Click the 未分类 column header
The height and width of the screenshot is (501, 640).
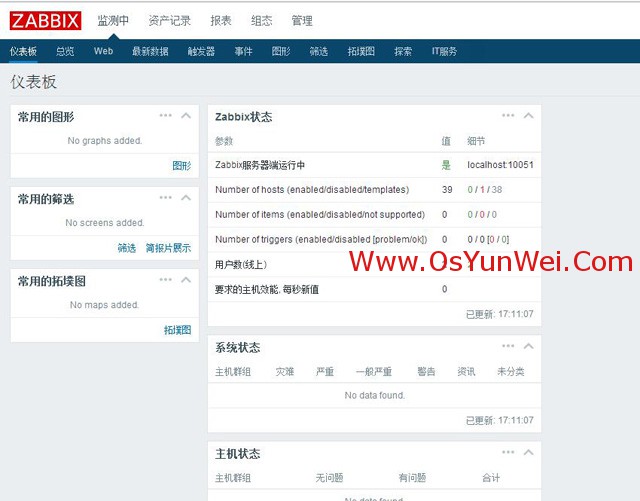(x=511, y=372)
